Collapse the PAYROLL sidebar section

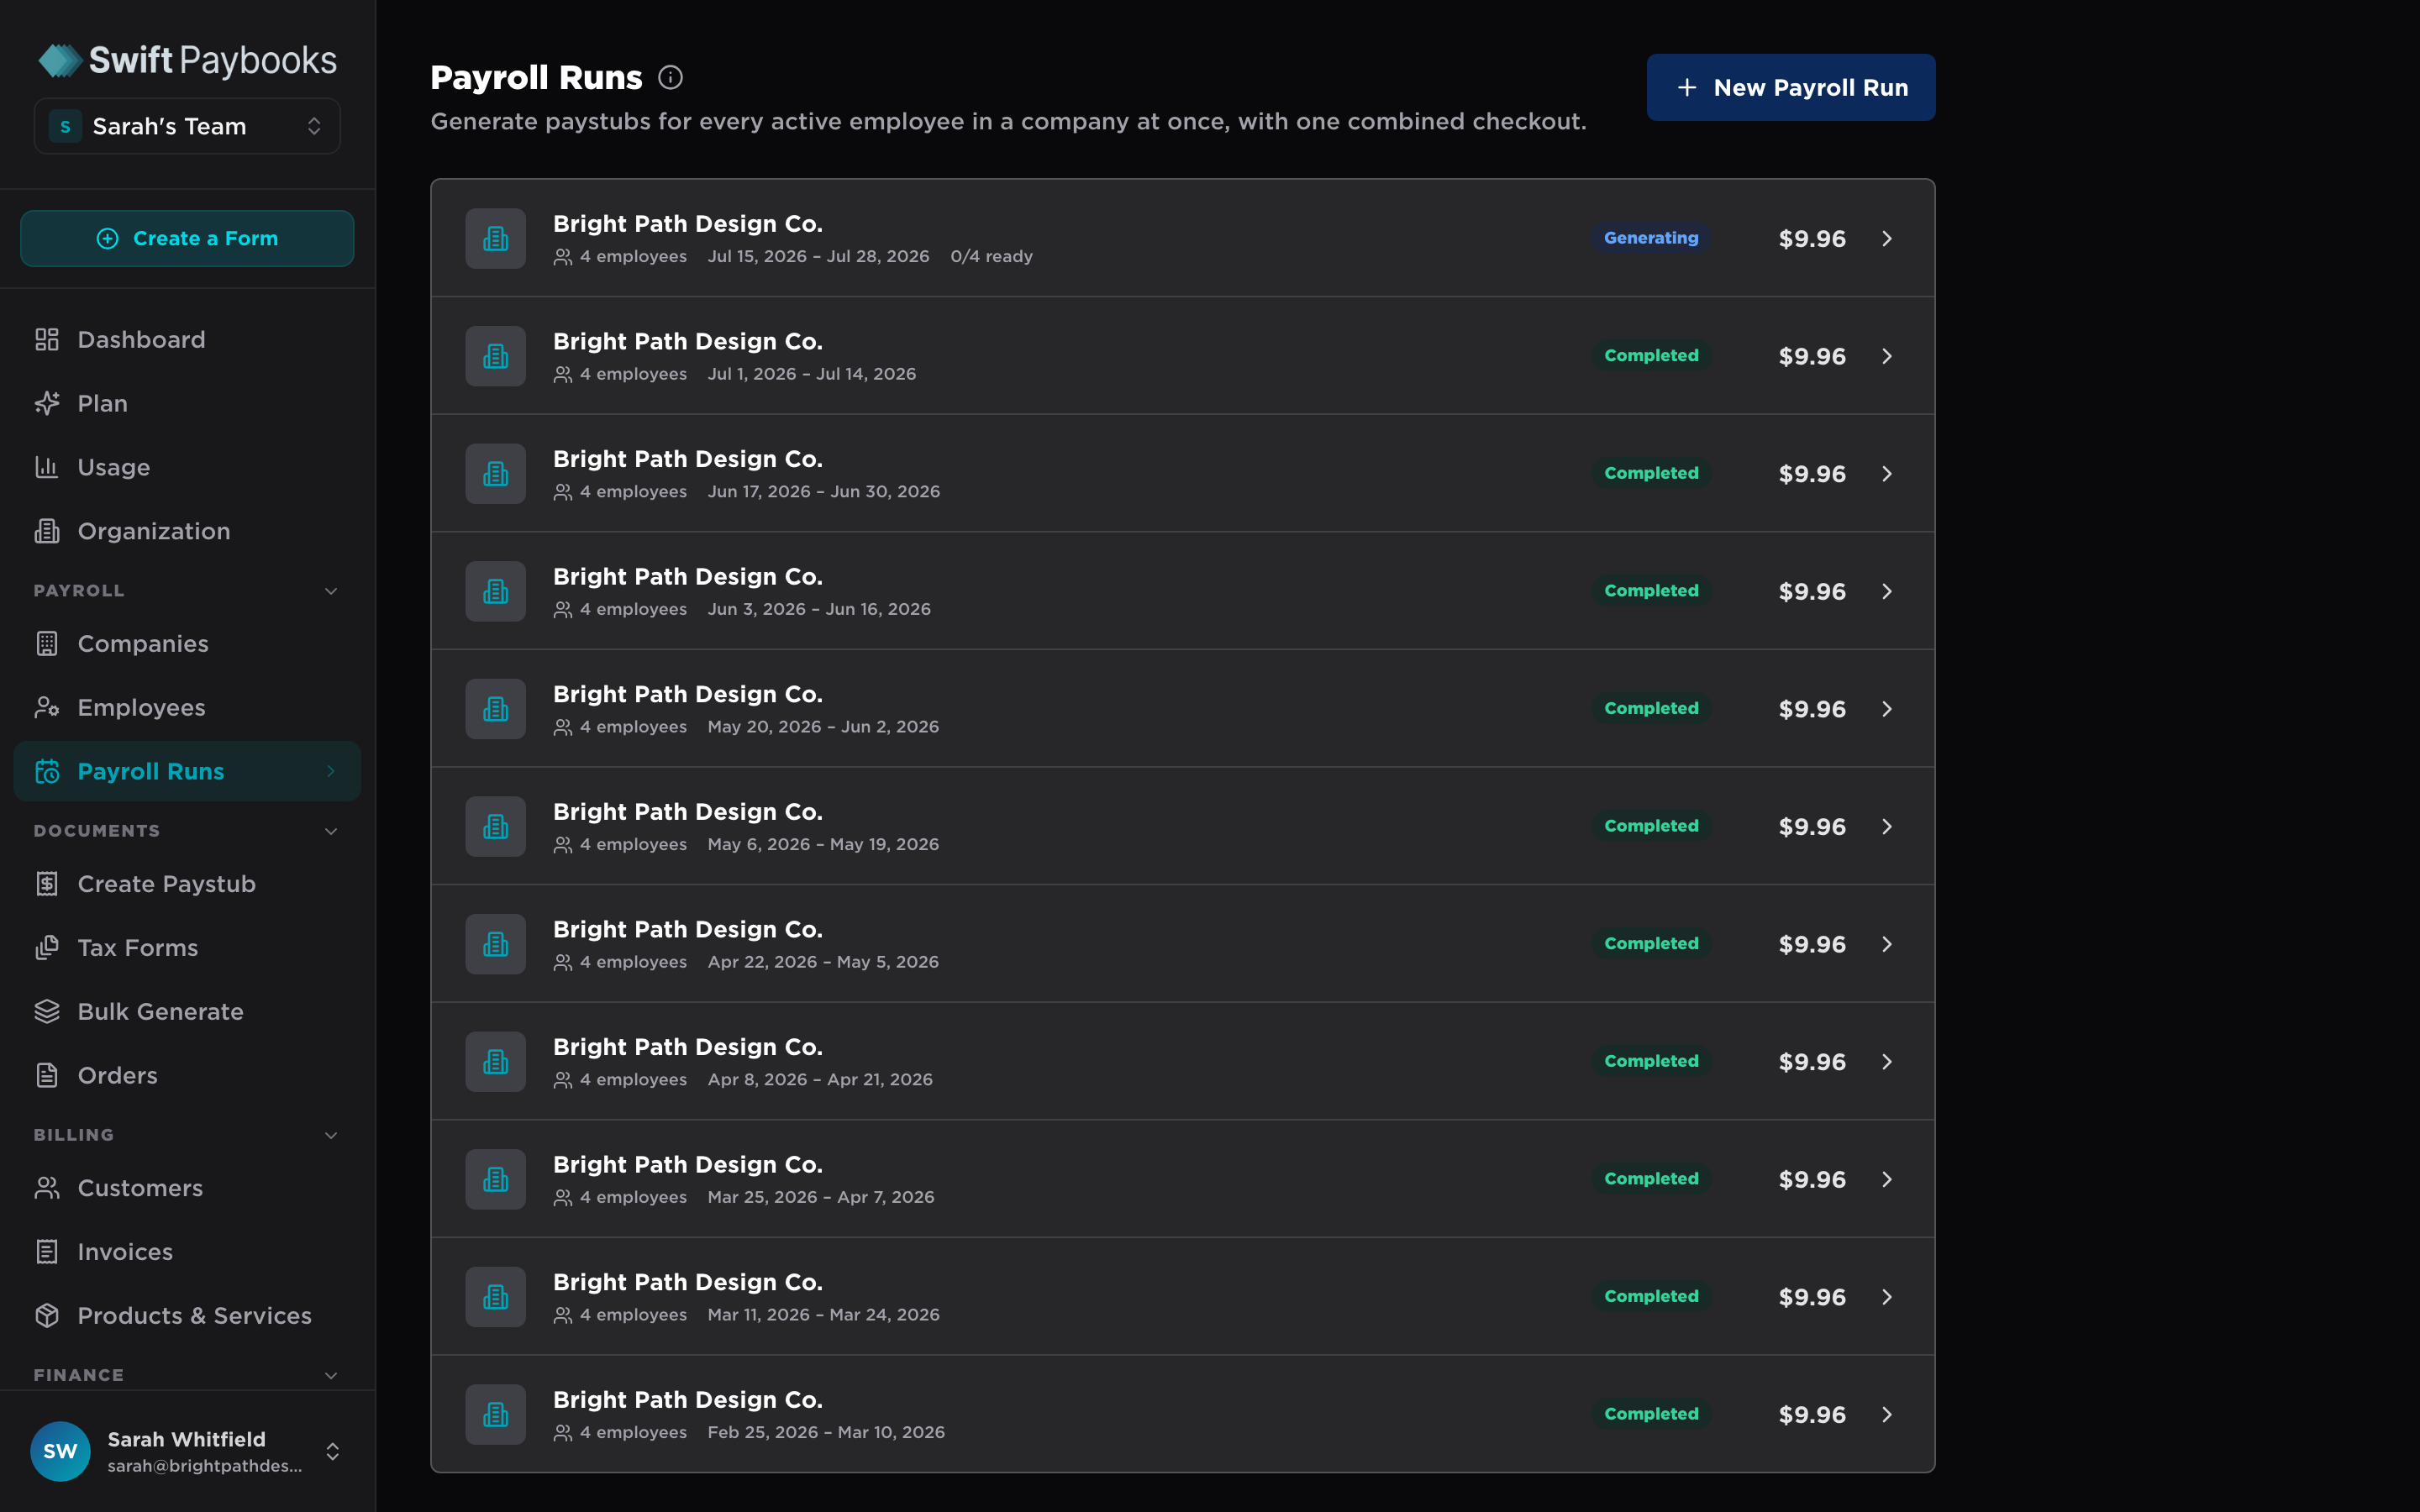pyautogui.click(x=331, y=591)
